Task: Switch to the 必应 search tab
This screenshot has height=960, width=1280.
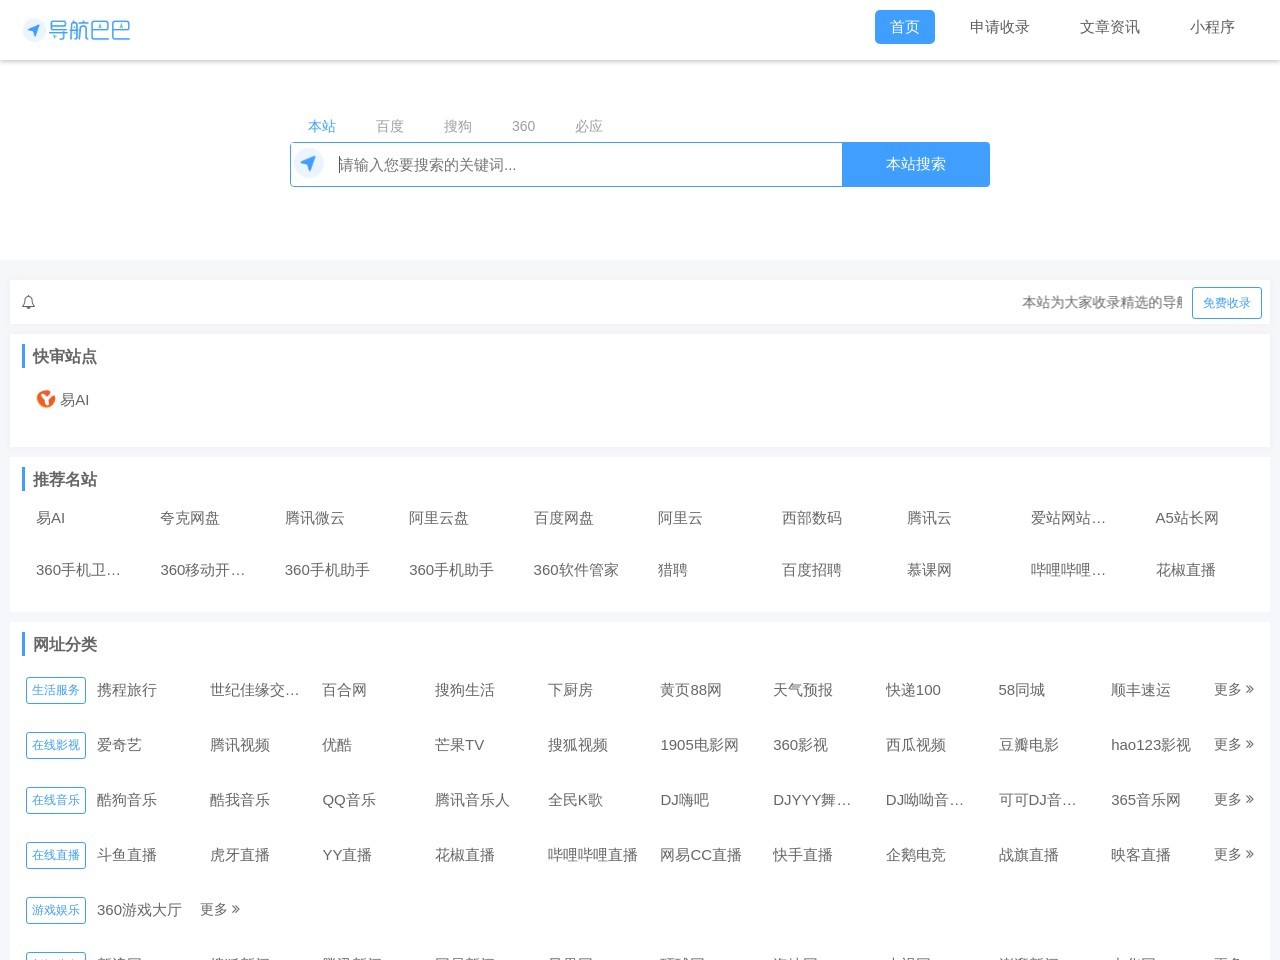Action: pyautogui.click(x=588, y=126)
